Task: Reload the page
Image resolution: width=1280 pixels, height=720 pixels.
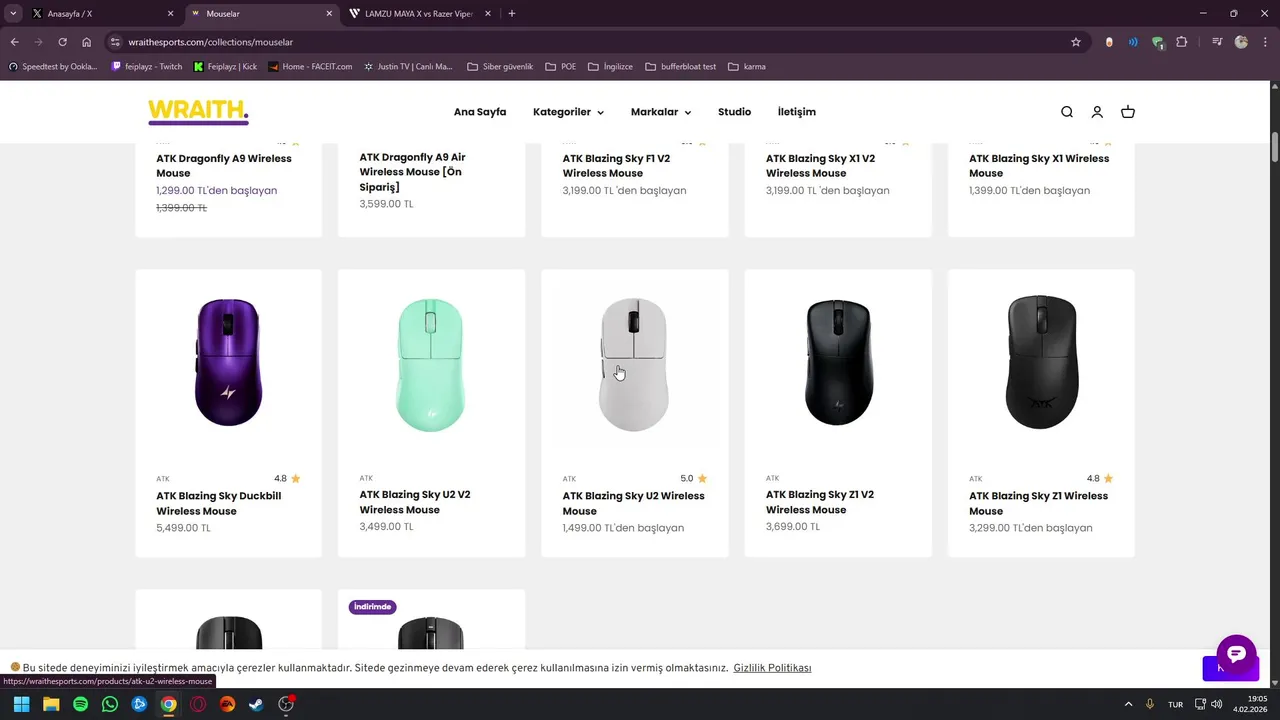Action: click(62, 42)
